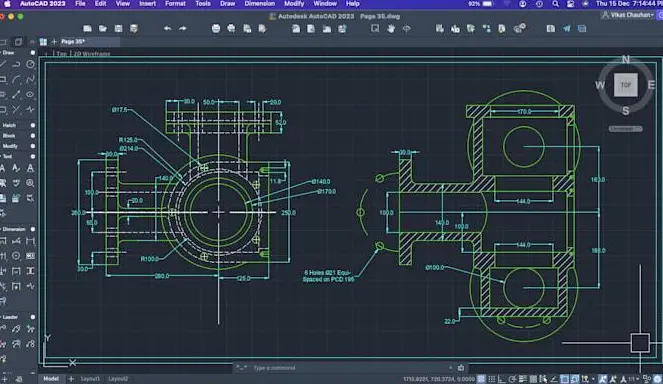Viewport: 663px width, 384px height.
Task: Click the Type a command input field
Action: pyautogui.click(x=351, y=368)
